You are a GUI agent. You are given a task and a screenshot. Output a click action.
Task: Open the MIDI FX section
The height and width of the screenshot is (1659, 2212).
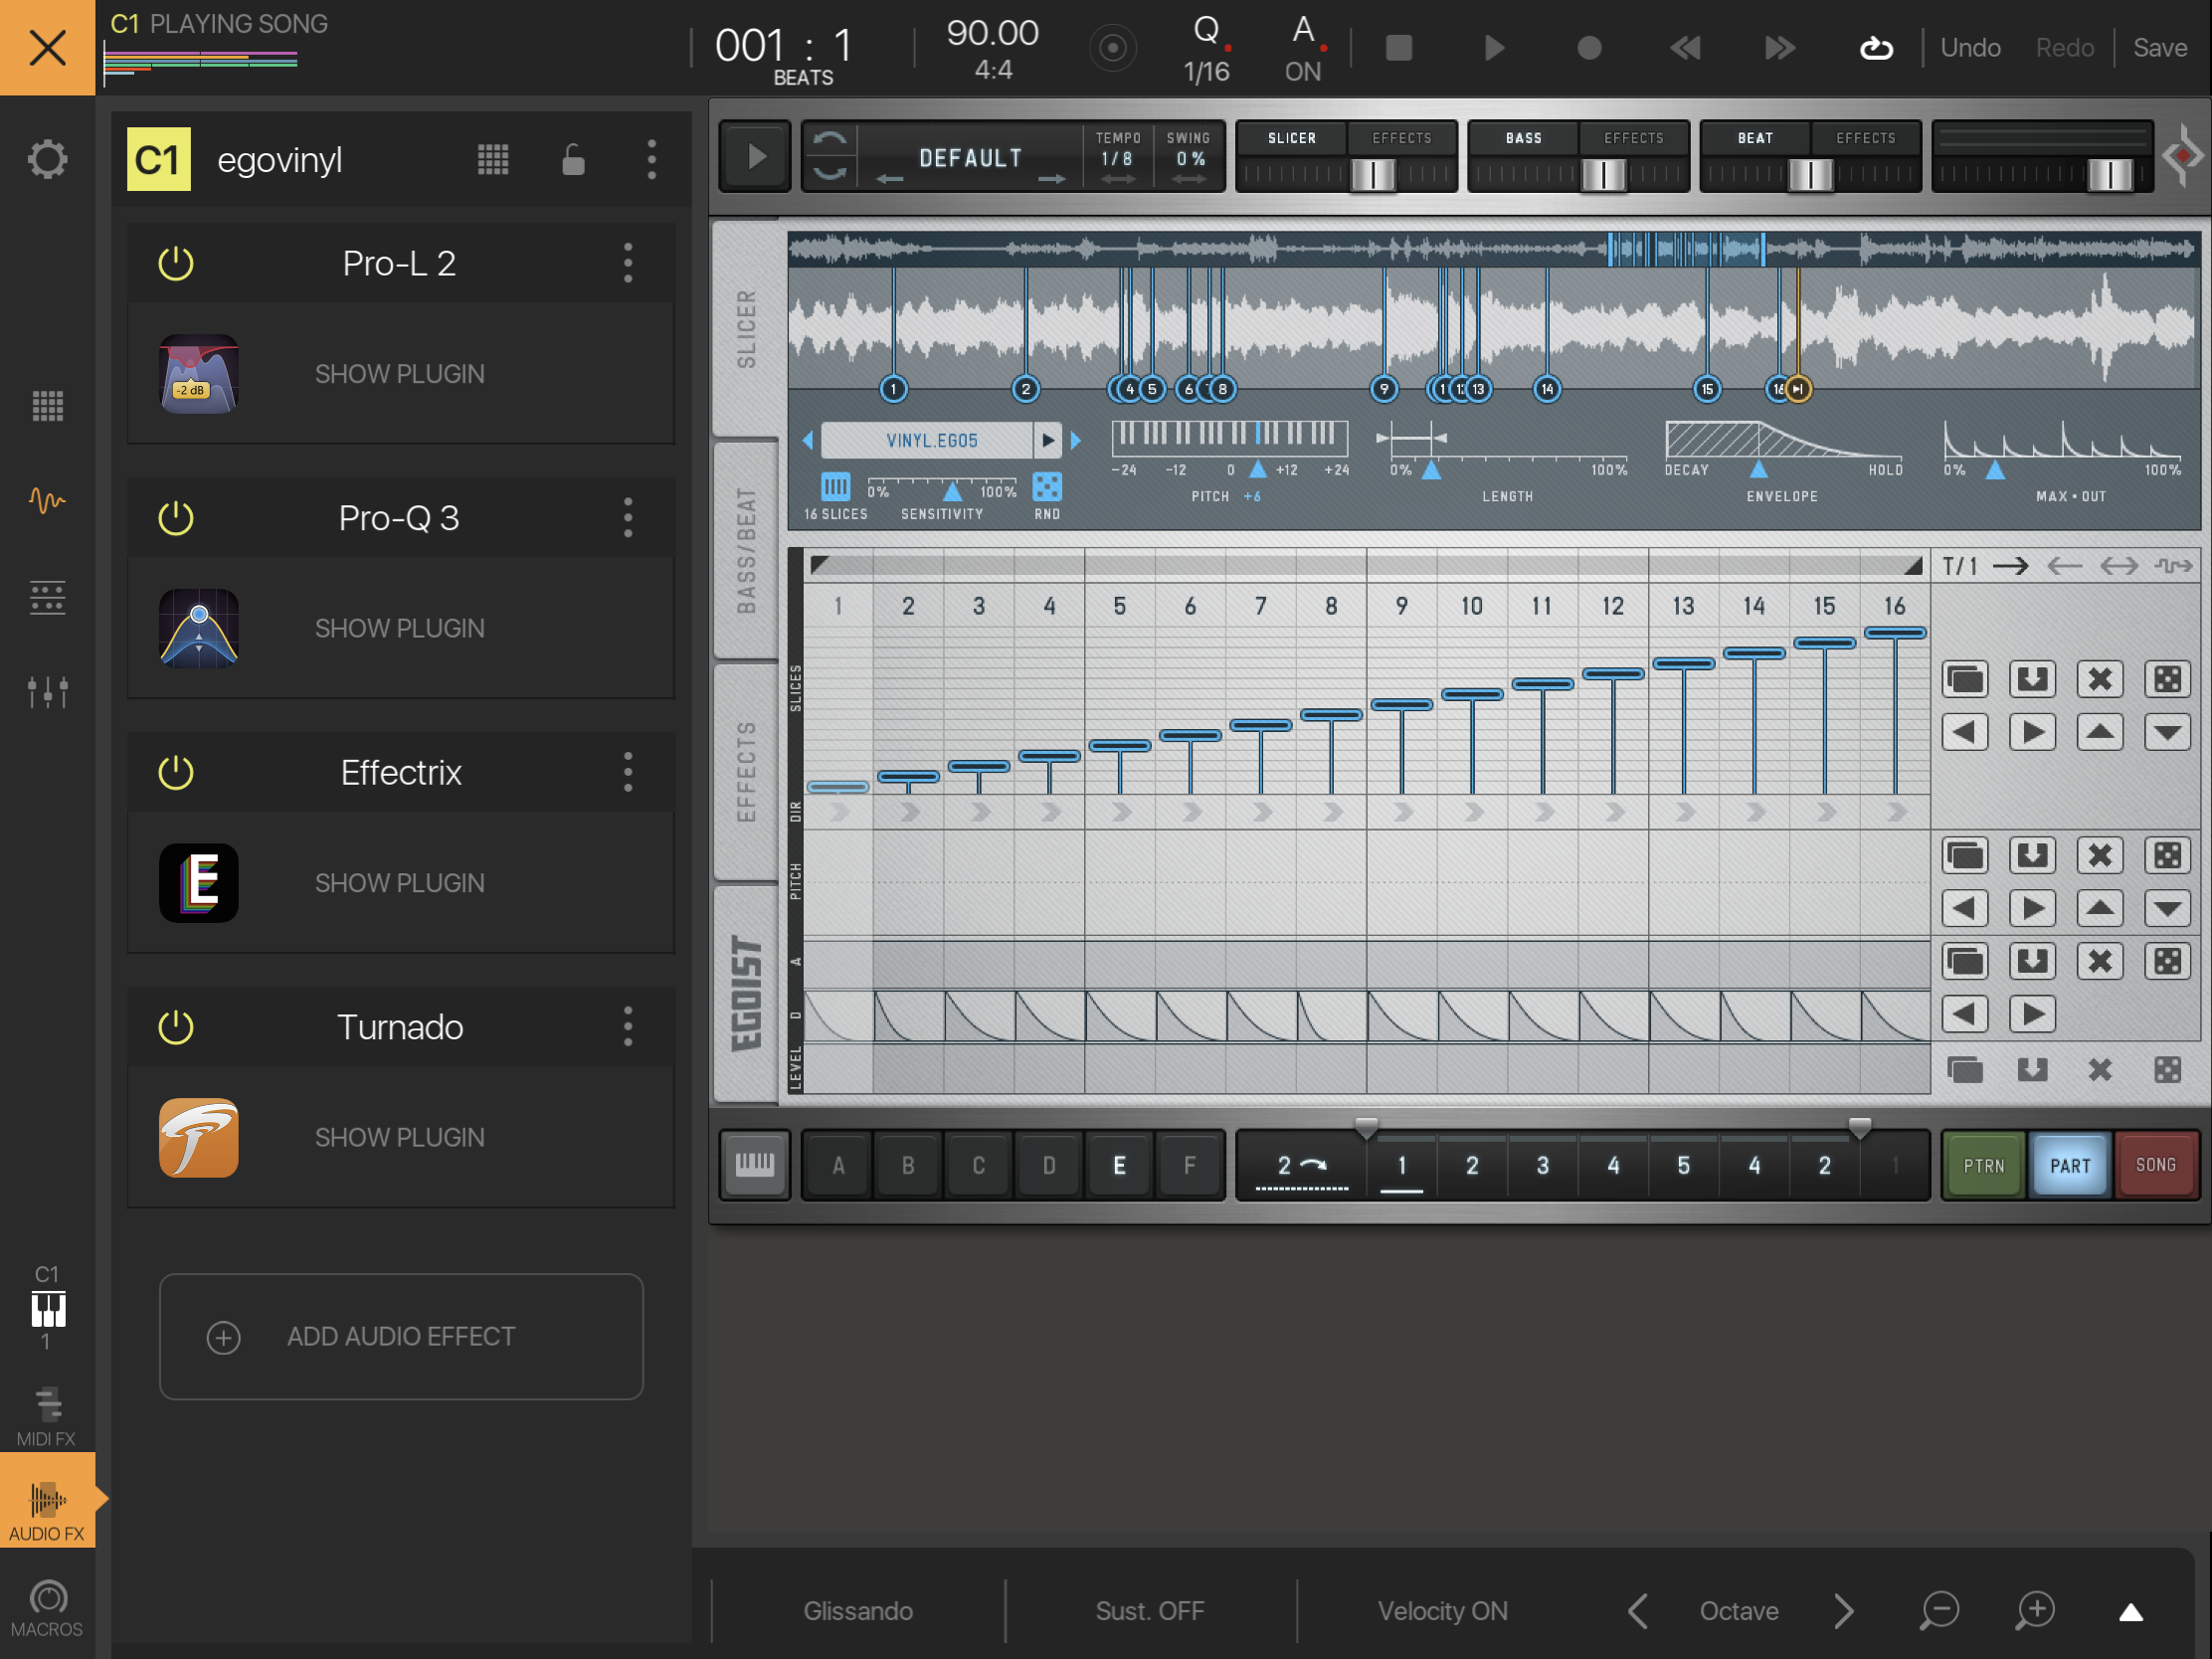(x=47, y=1416)
